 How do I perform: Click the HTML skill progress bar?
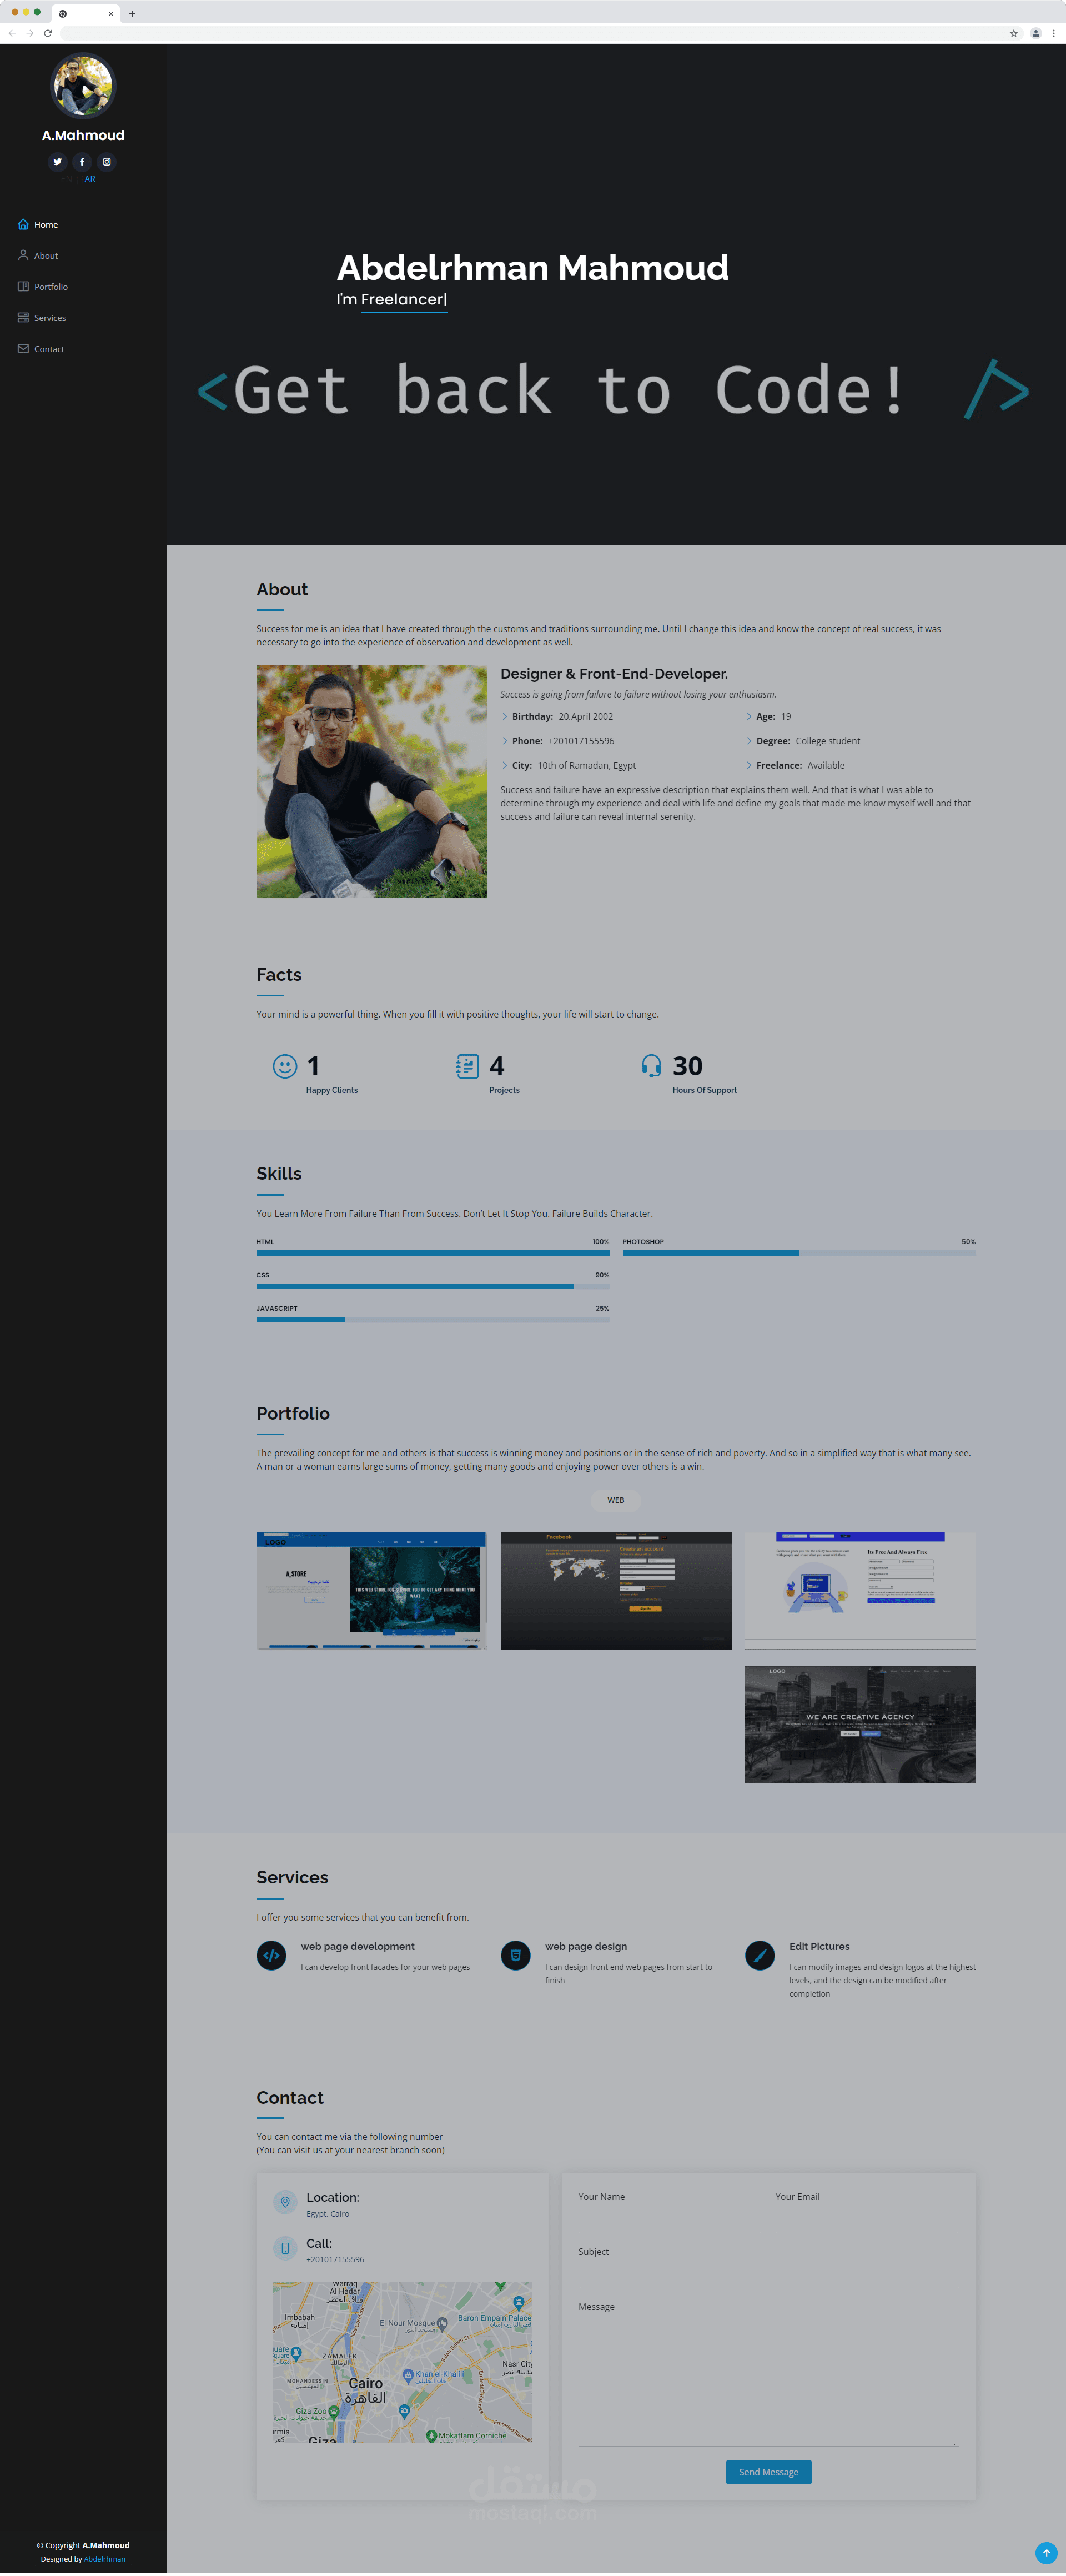tap(432, 1253)
